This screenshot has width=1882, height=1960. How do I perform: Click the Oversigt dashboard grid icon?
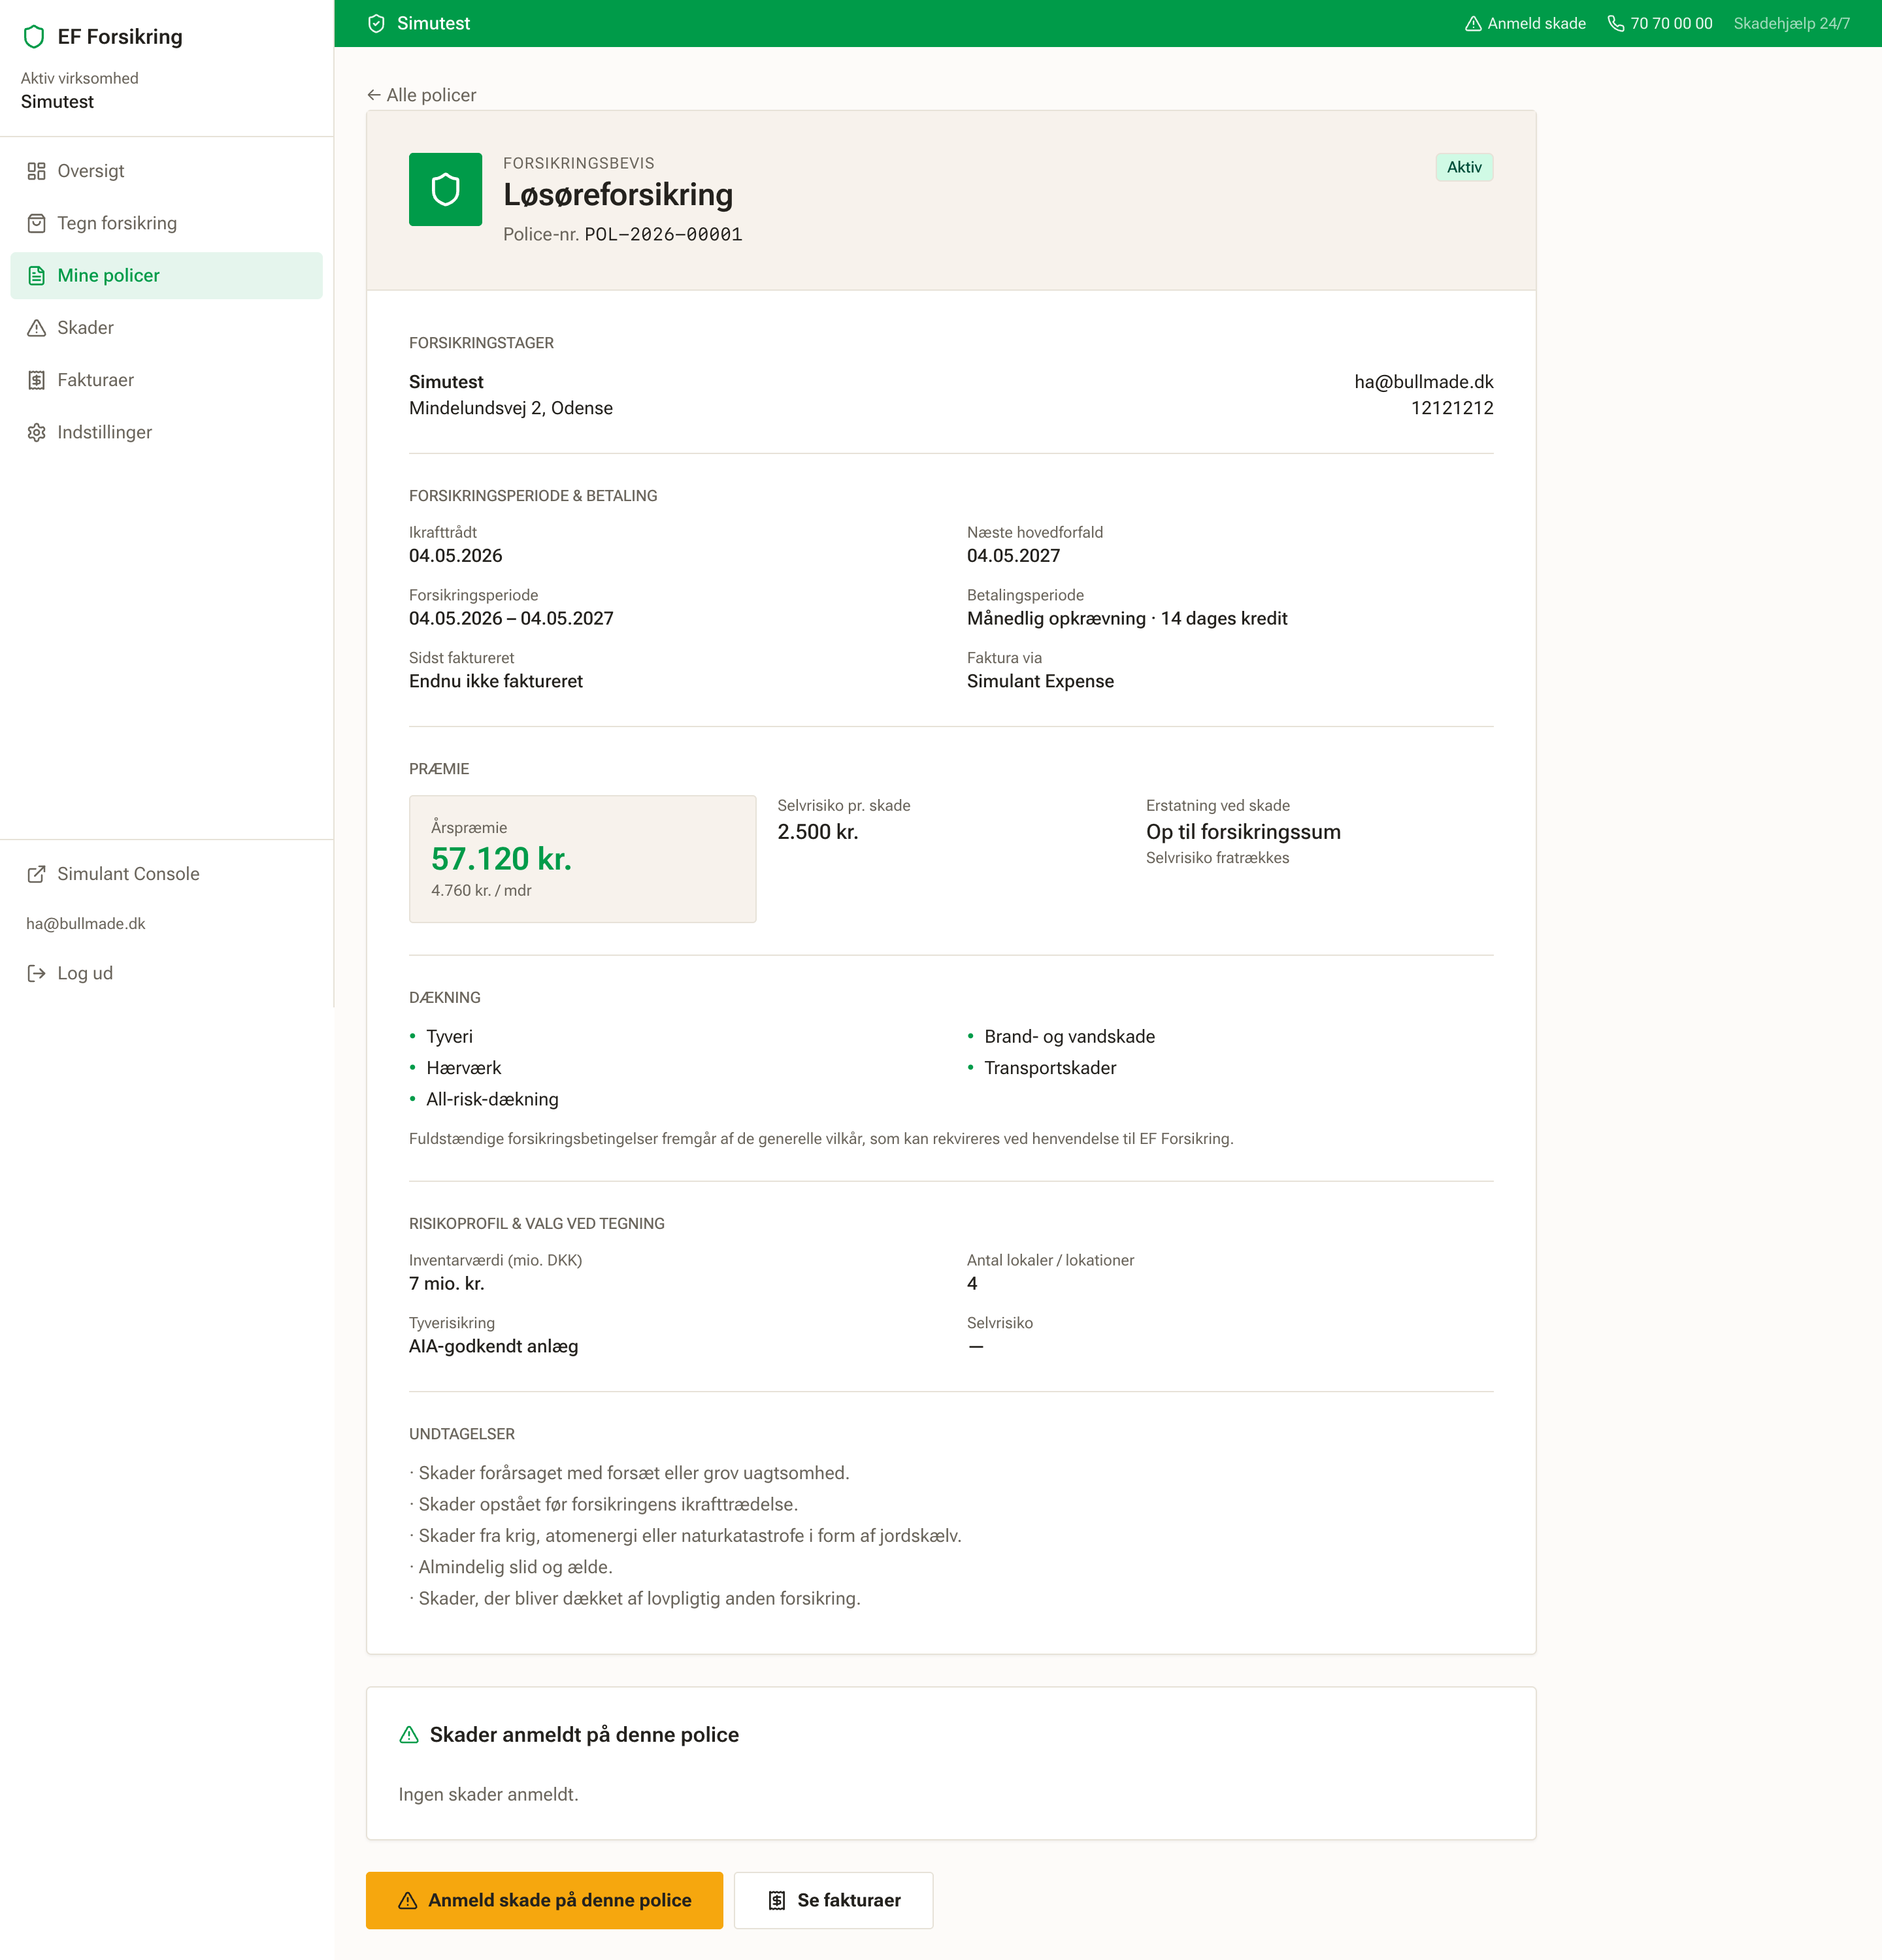(x=37, y=171)
